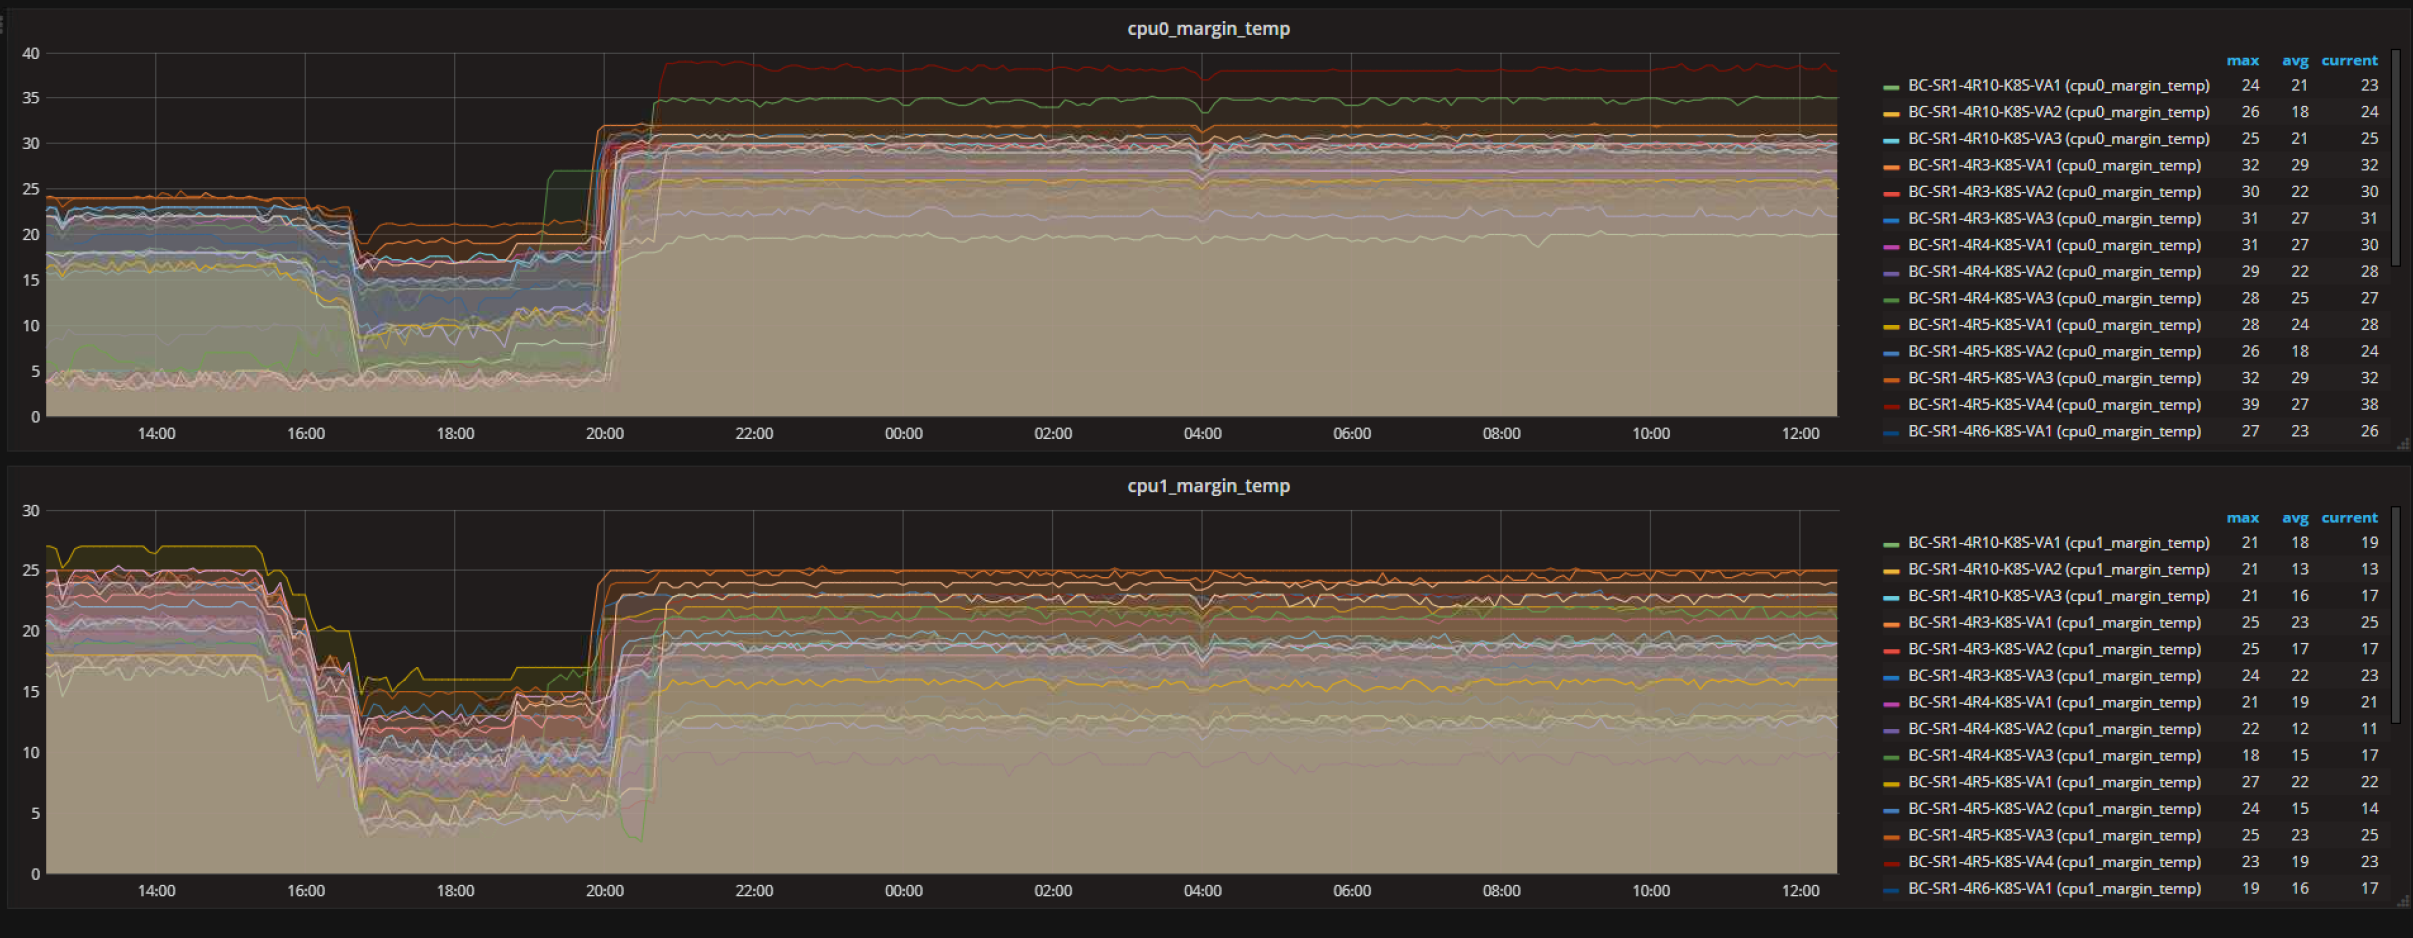Sort cpu1 legend by max column

coord(2243,518)
